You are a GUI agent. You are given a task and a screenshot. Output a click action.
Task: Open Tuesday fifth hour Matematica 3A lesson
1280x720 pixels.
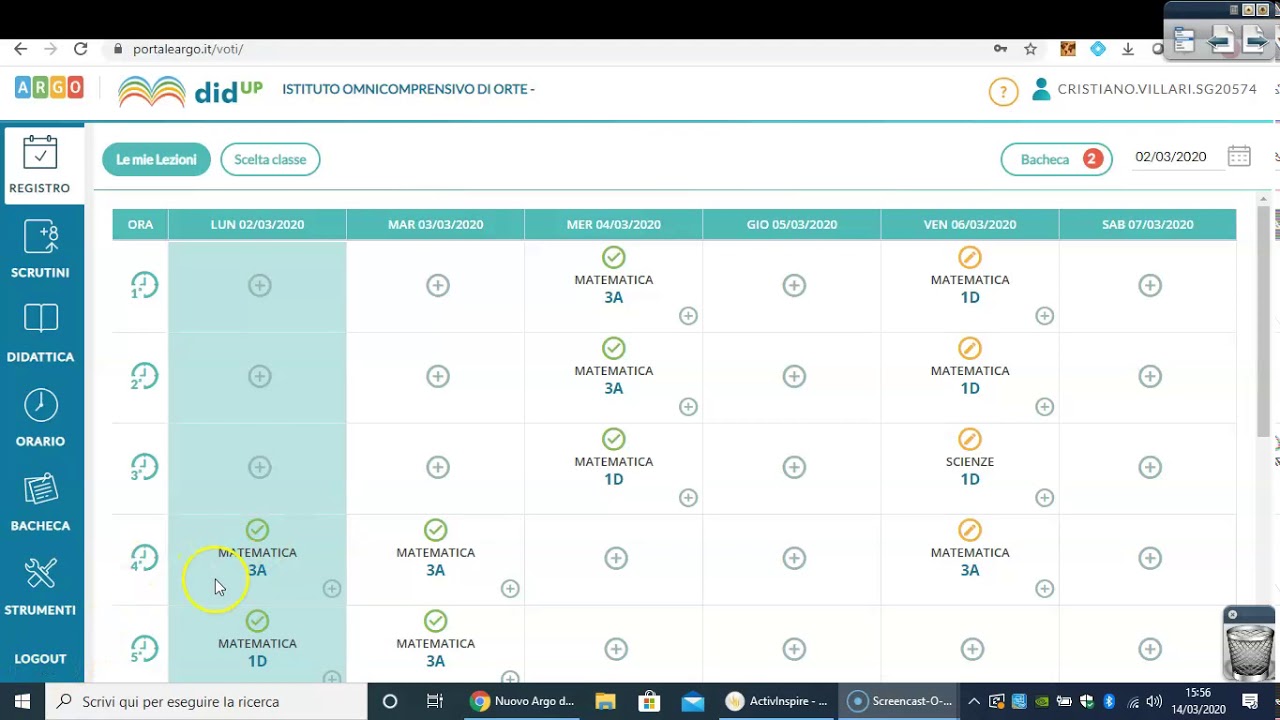tap(435, 641)
